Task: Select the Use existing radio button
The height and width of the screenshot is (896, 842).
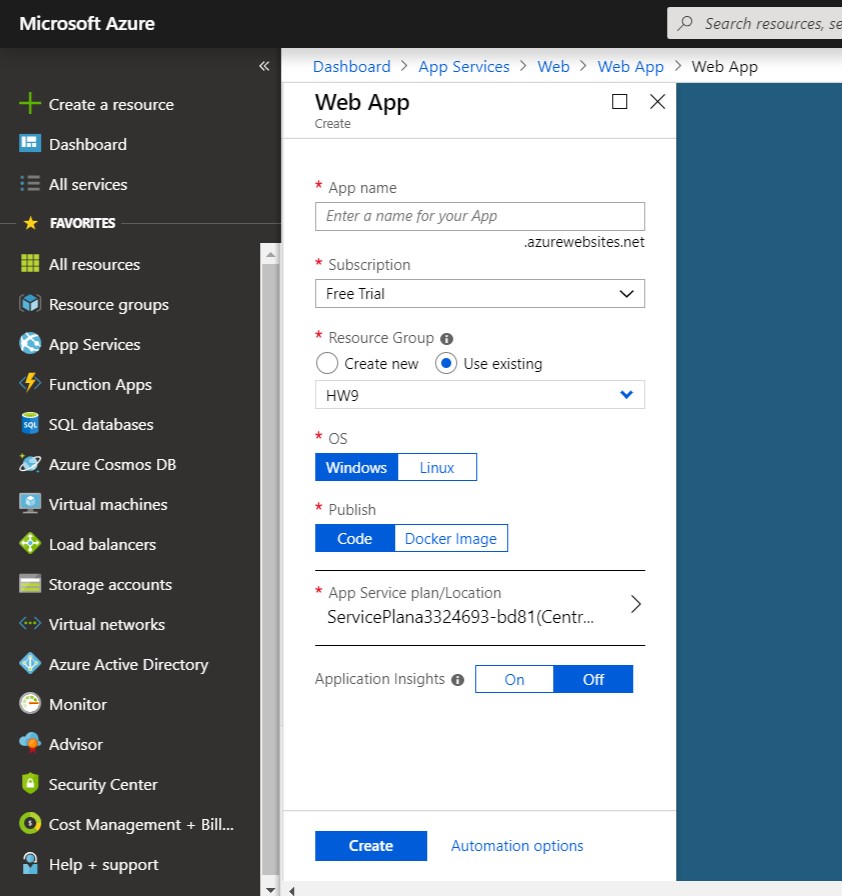Action: tap(446, 363)
